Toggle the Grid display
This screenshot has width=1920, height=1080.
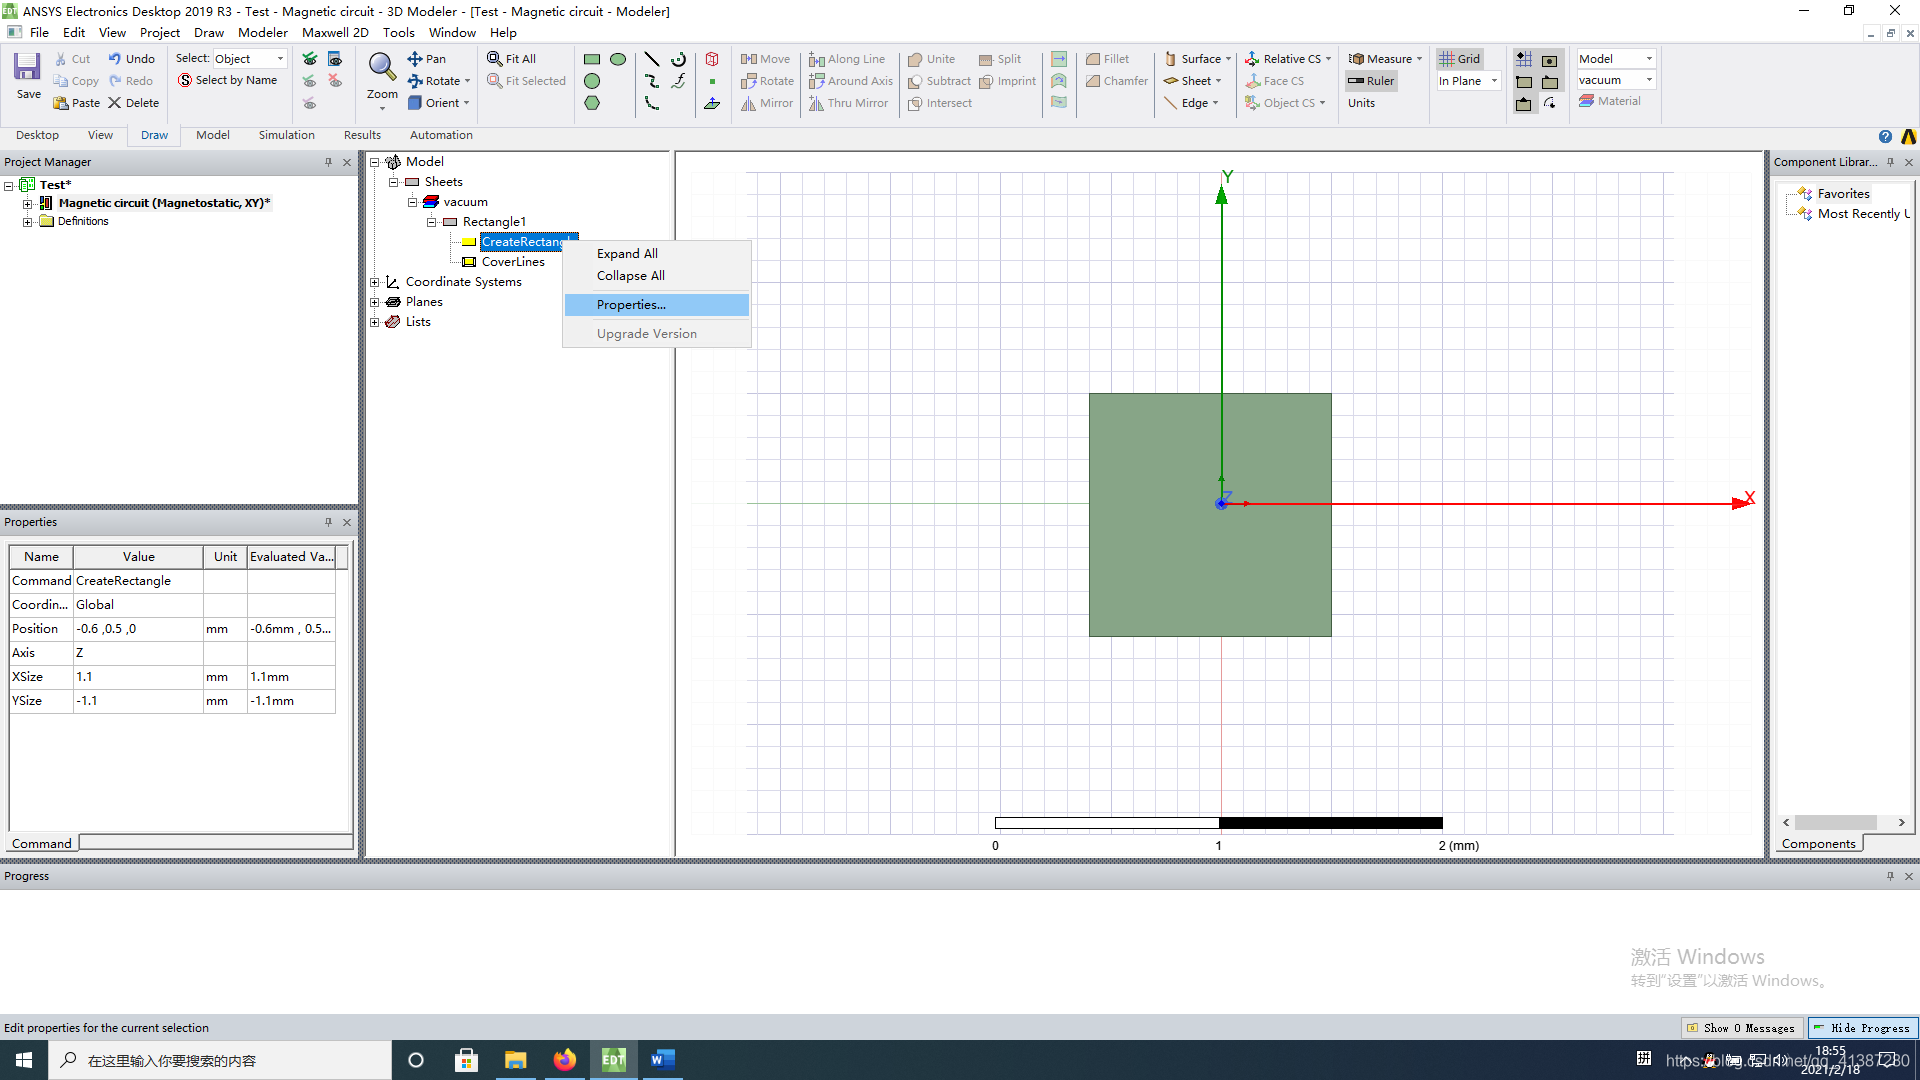1460,59
